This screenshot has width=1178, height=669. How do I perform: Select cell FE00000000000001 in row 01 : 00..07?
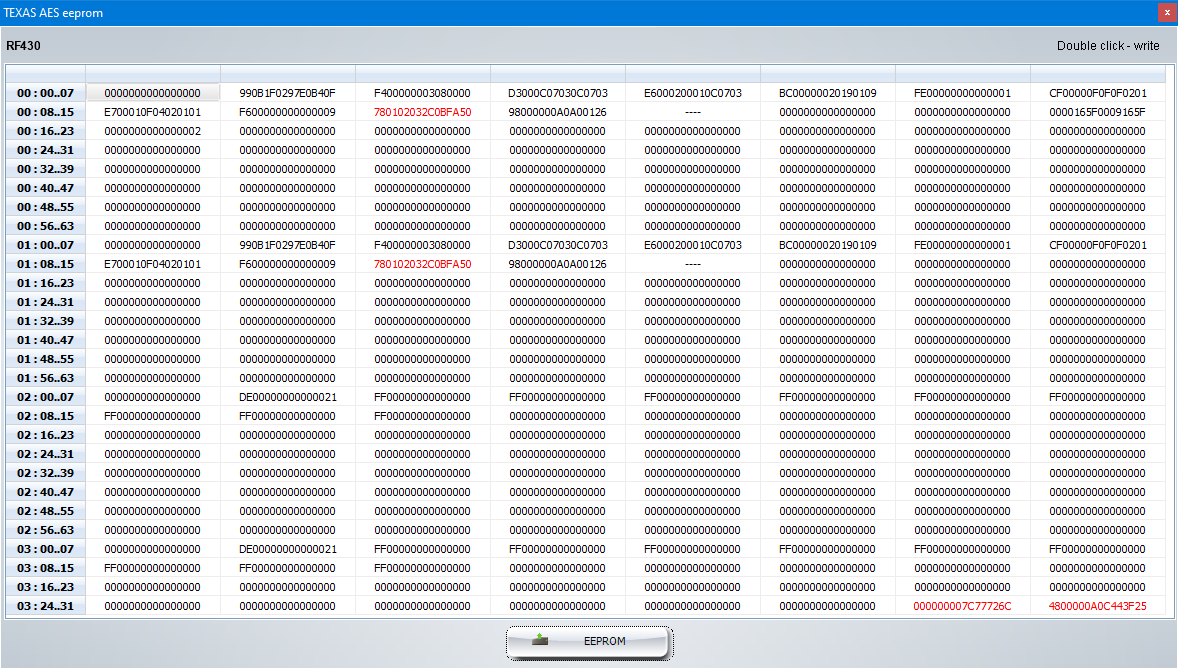tap(962, 245)
